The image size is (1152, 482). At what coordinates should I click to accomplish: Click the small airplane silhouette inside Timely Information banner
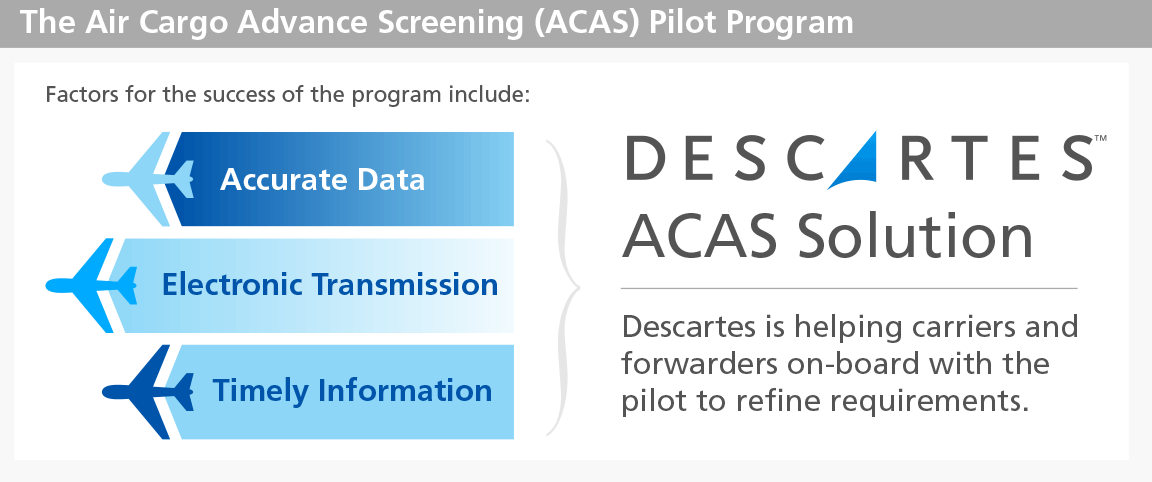coord(180,392)
